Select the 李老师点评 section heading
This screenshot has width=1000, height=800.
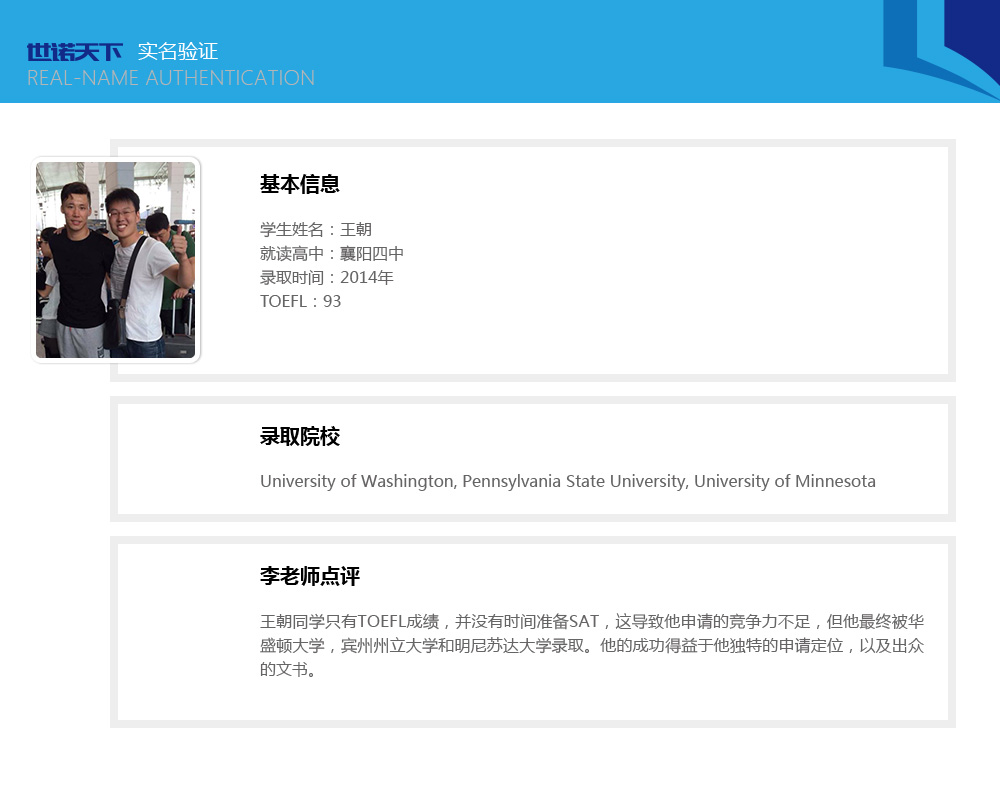[x=310, y=577]
